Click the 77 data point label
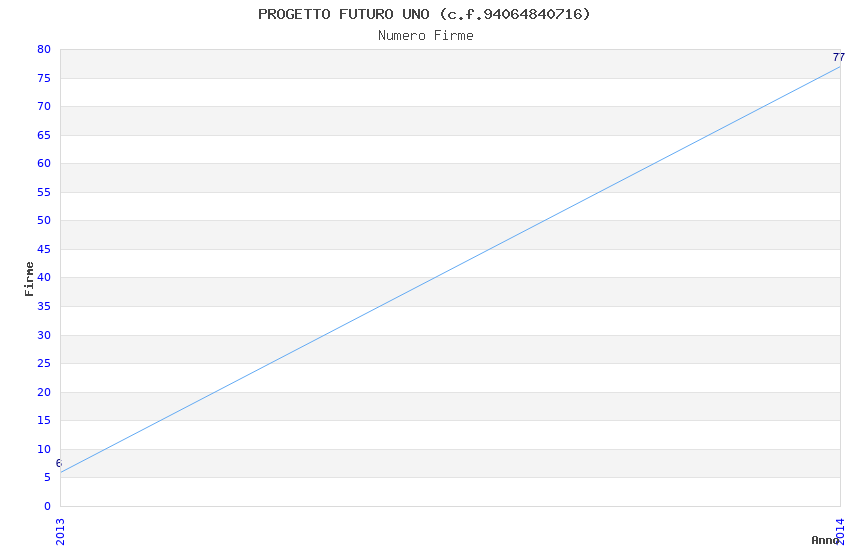The width and height of the screenshot is (850, 550). [838, 58]
